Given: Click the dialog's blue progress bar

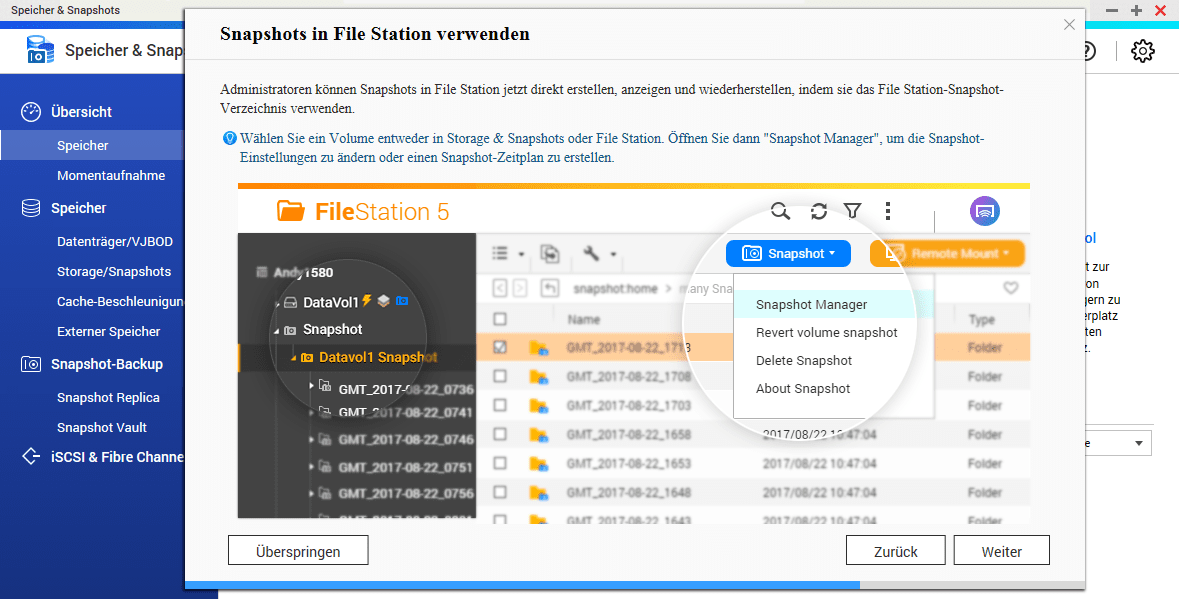Looking at the screenshot, I should [522, 585].
